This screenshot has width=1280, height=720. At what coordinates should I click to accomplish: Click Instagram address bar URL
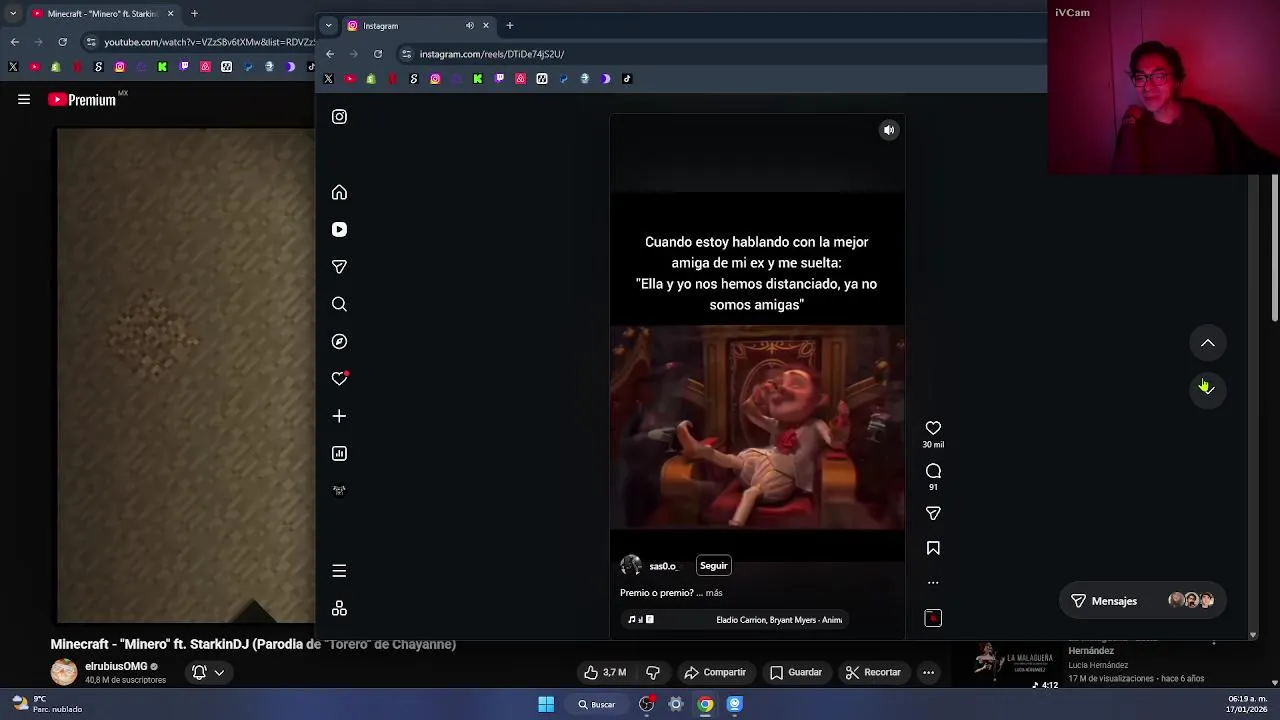point(492,54)
